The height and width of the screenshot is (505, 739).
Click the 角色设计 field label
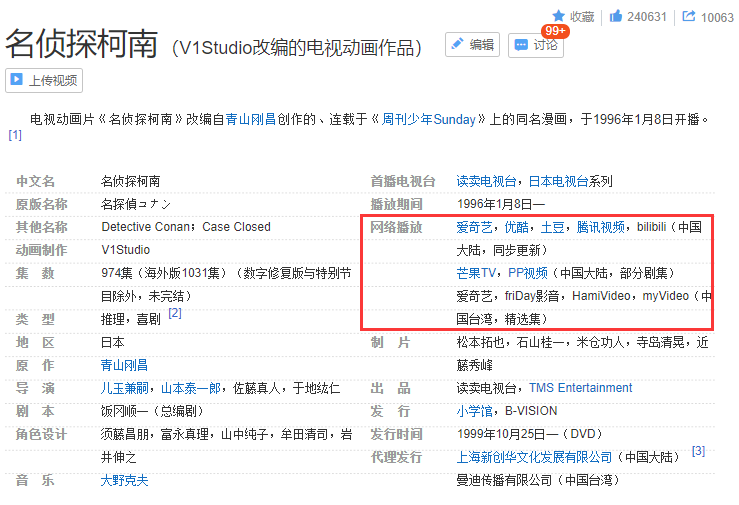pyautogui.click(x=41, y=435)
